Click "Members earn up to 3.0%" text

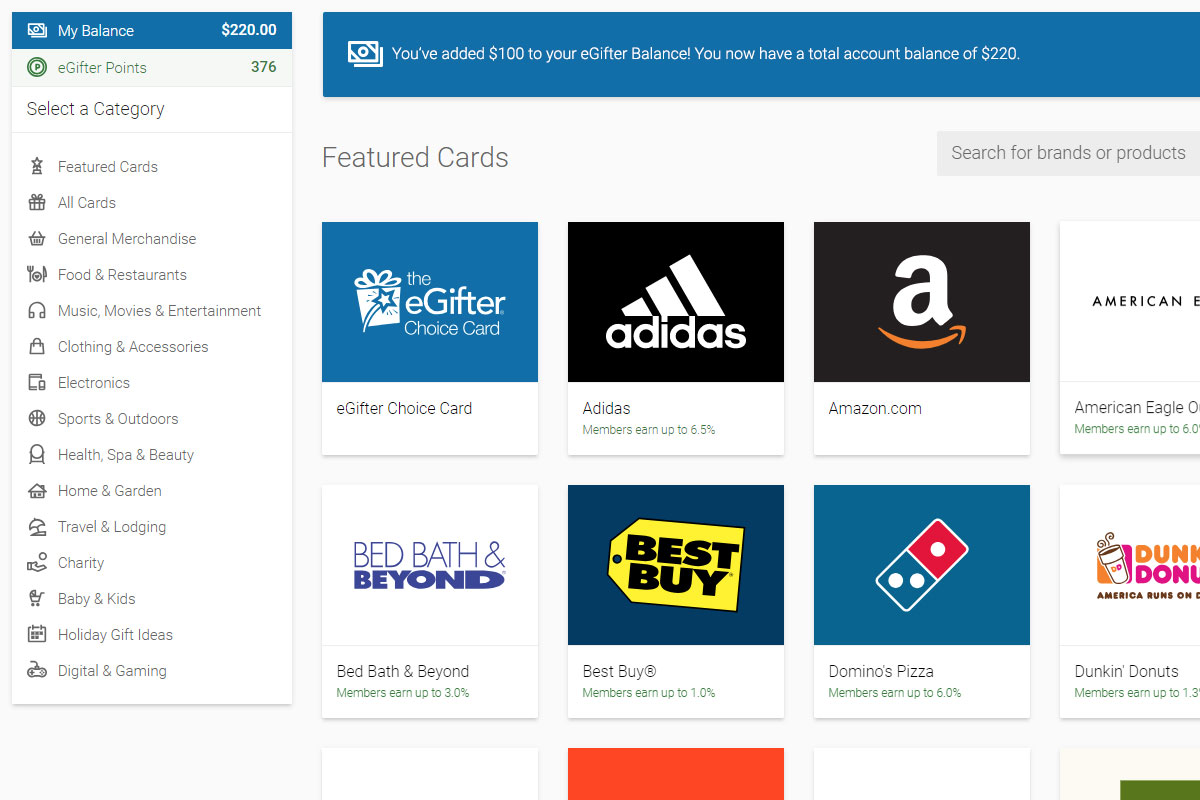coord(403,693)
